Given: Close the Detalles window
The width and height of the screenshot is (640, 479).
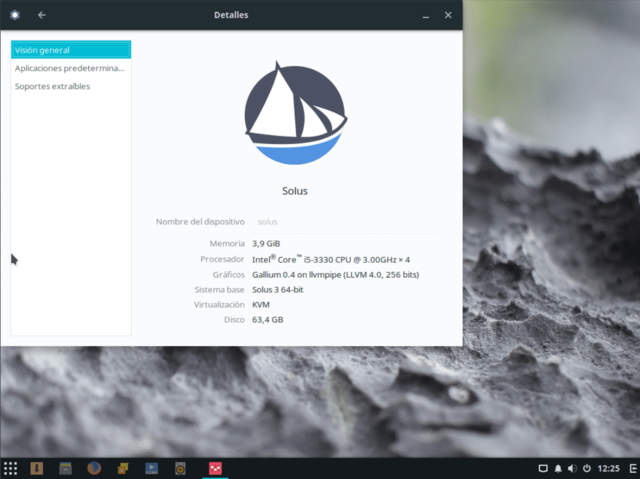Looking at the screenshot, I should click(x=448, y=15).
